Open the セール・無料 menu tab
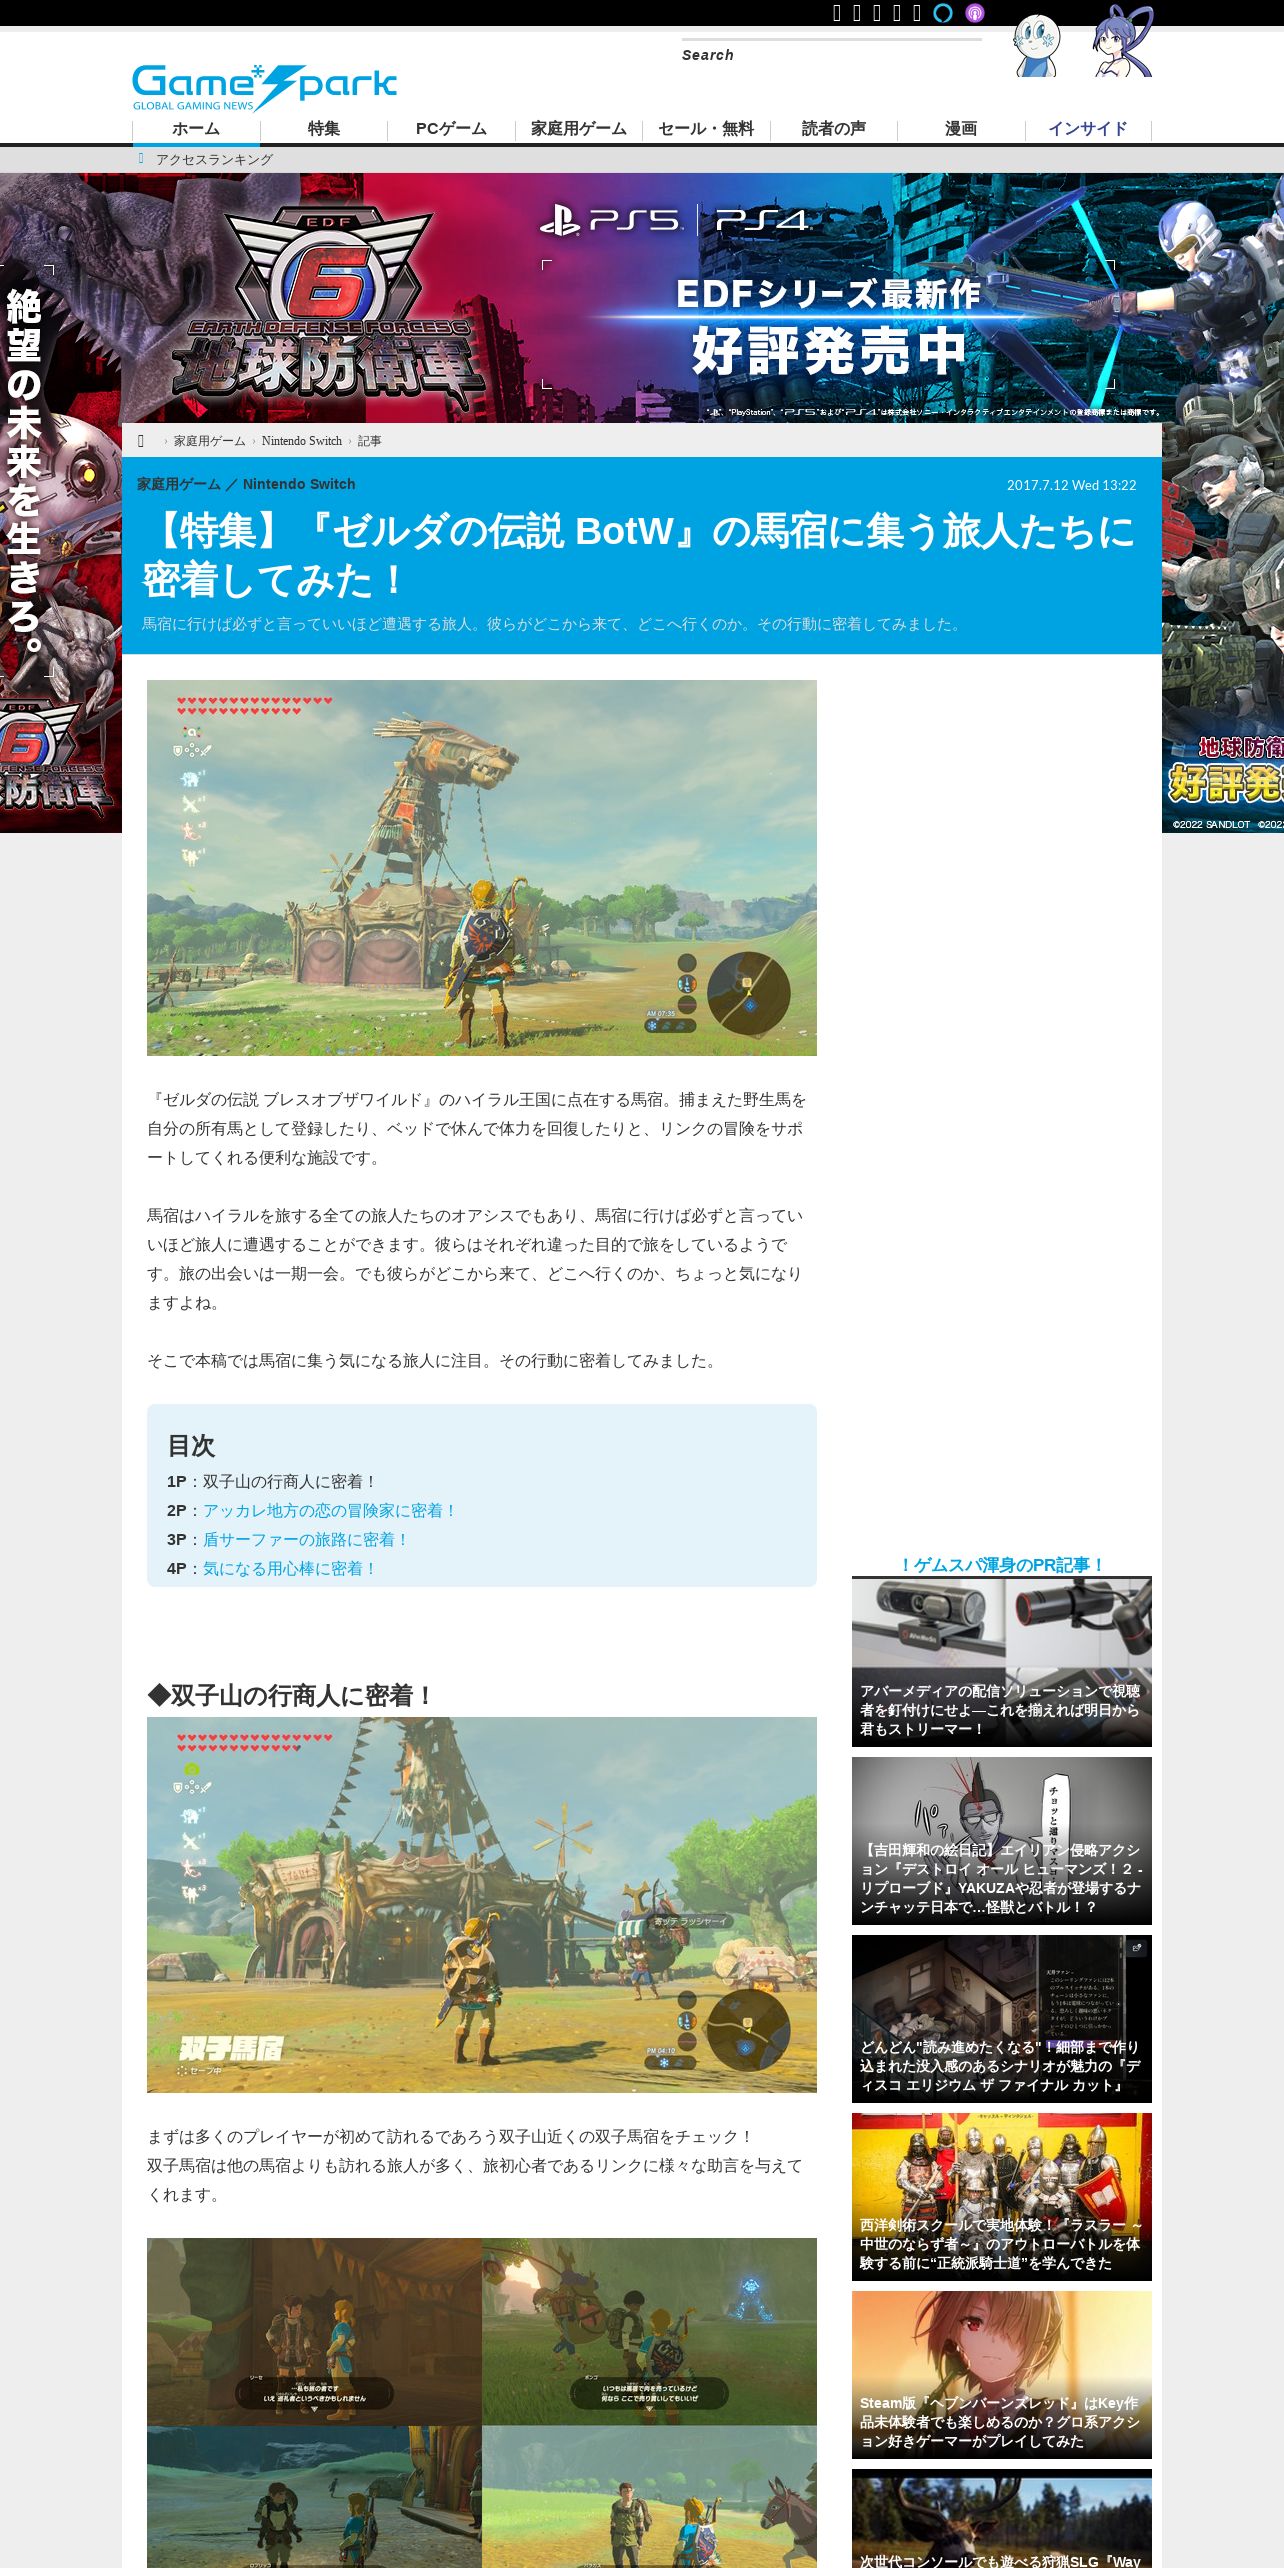This screenshot has width=1284, height=2568. [x=706, y=129]
